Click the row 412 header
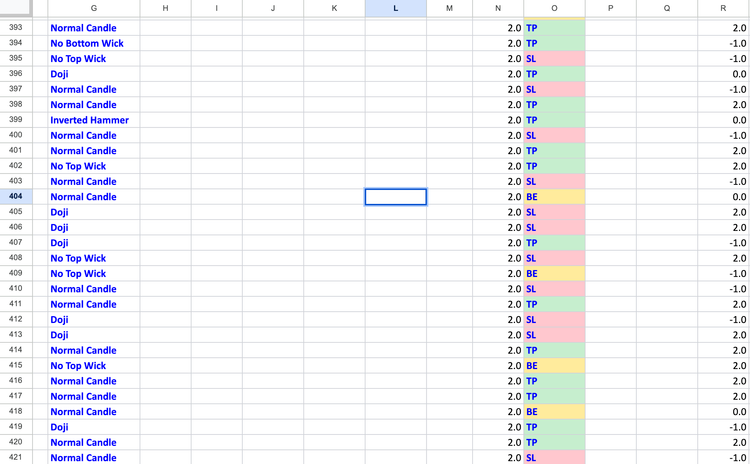 point(16,319)
